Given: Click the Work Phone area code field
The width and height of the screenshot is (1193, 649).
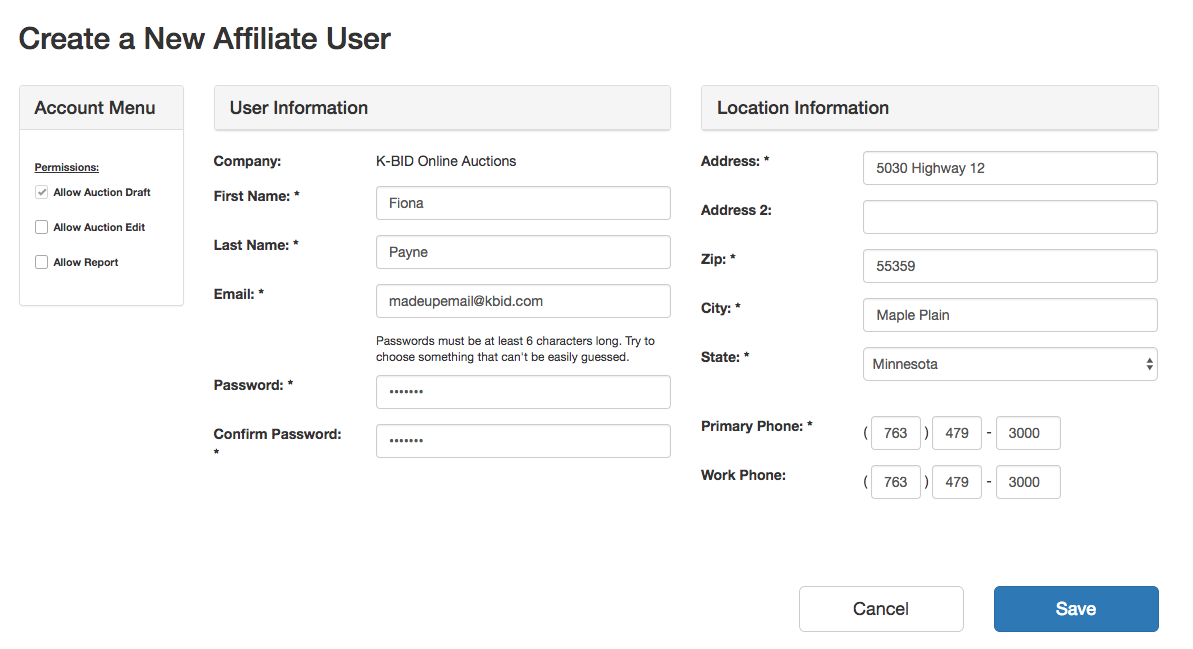Looking at the screenshot, I should coord(896,482).
